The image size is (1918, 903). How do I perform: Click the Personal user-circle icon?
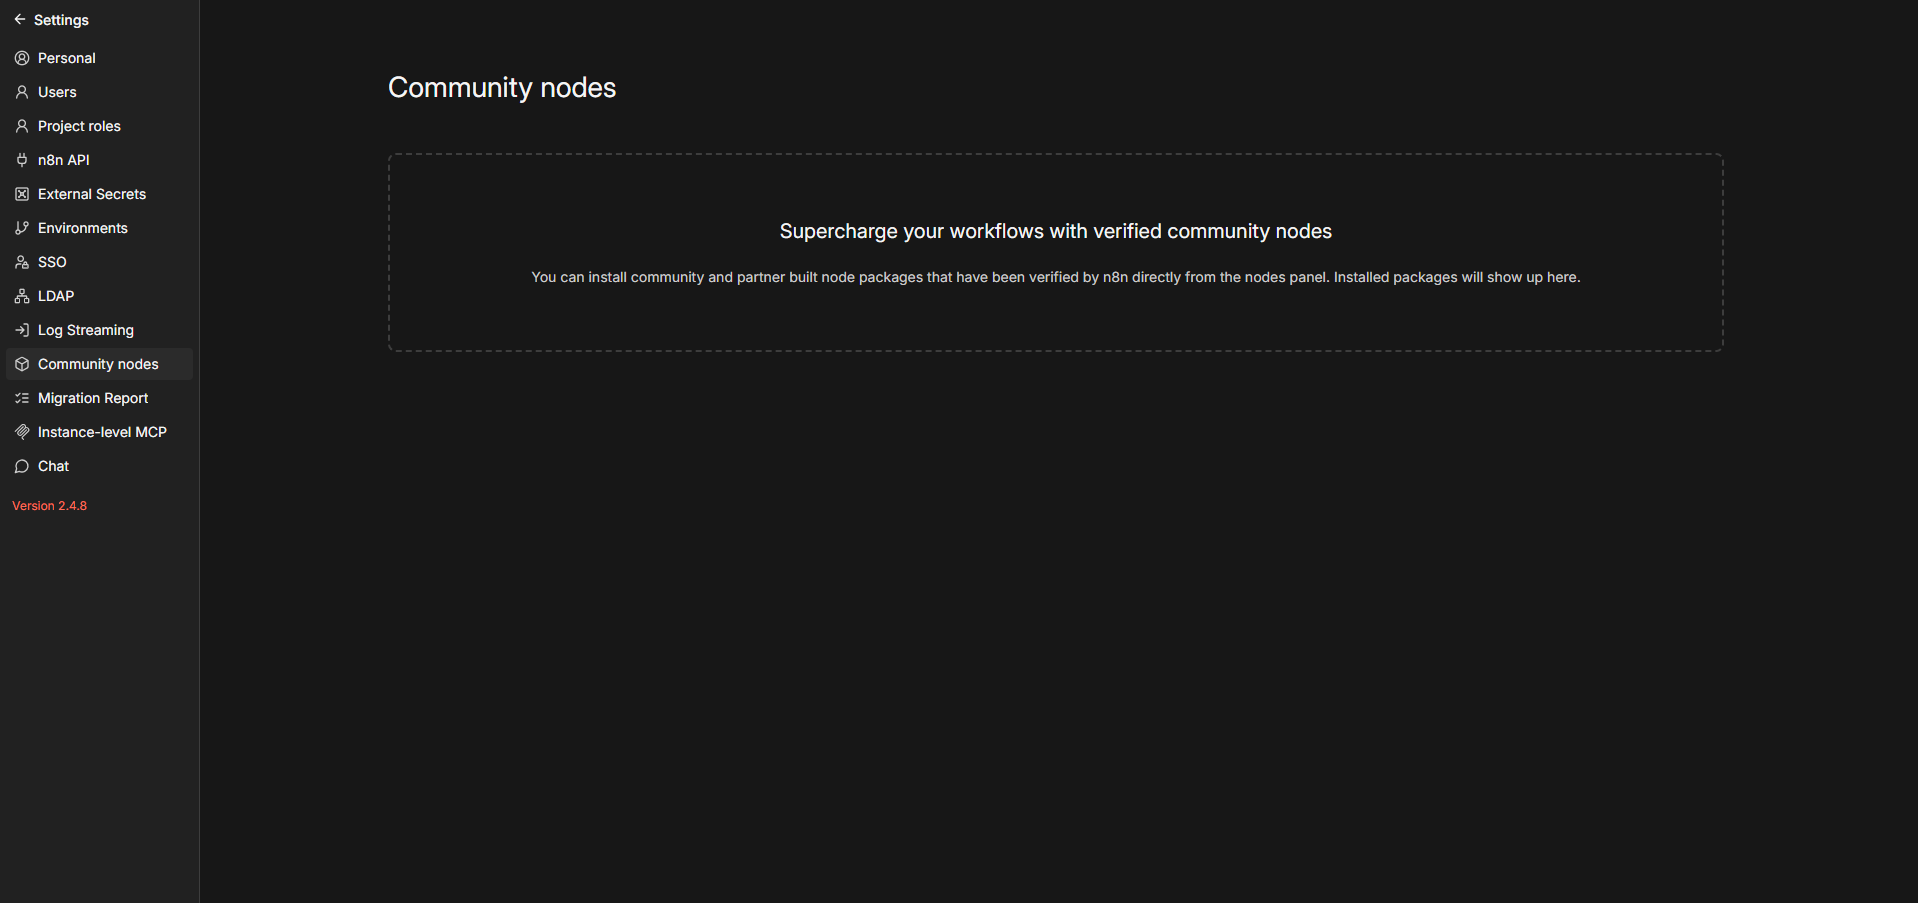tap(22, 58)
